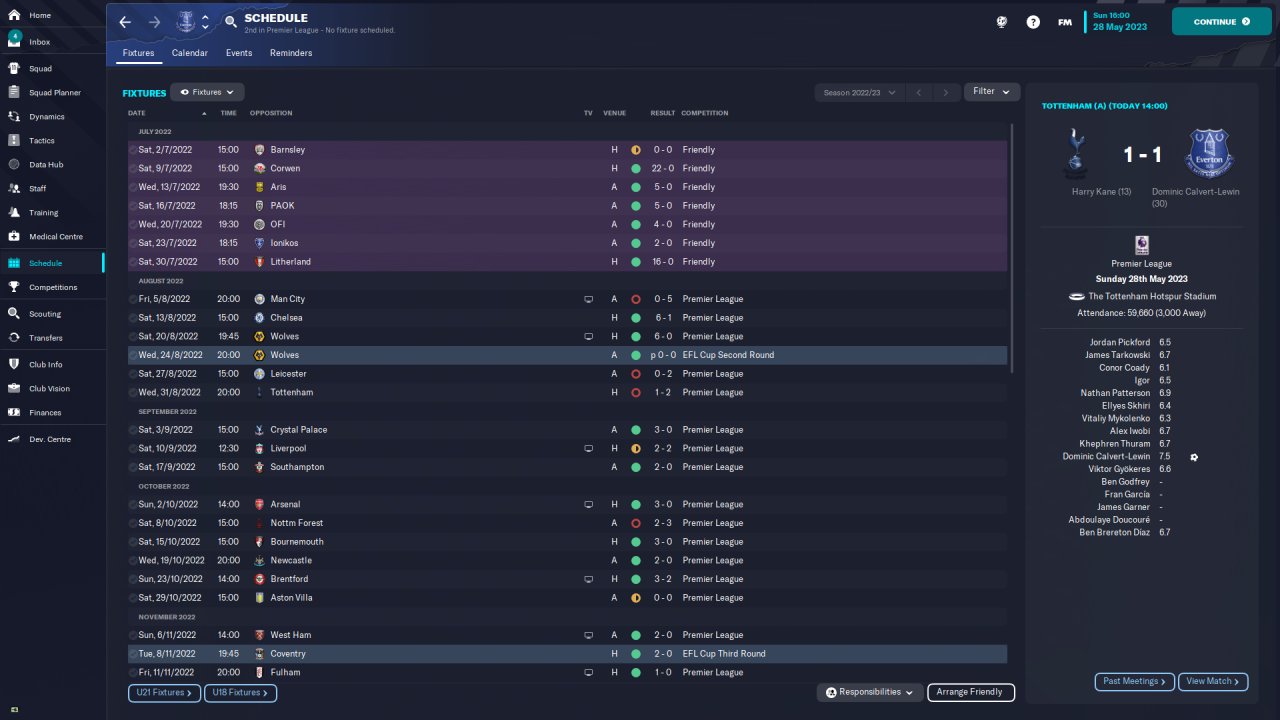Image resolution: width=1280 pixels, height=720 pixels.
Task: Open the Data Hub
Action: coord(46,165)
